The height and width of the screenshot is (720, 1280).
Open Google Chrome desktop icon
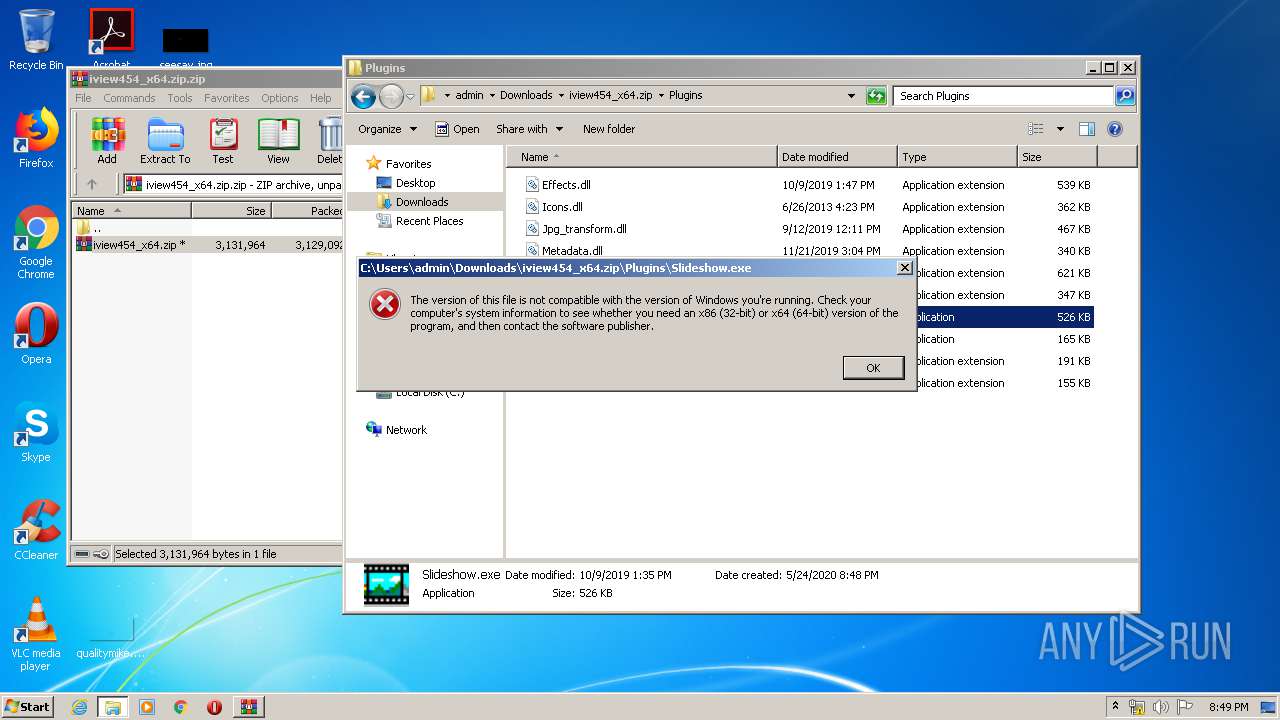[36, 243]
